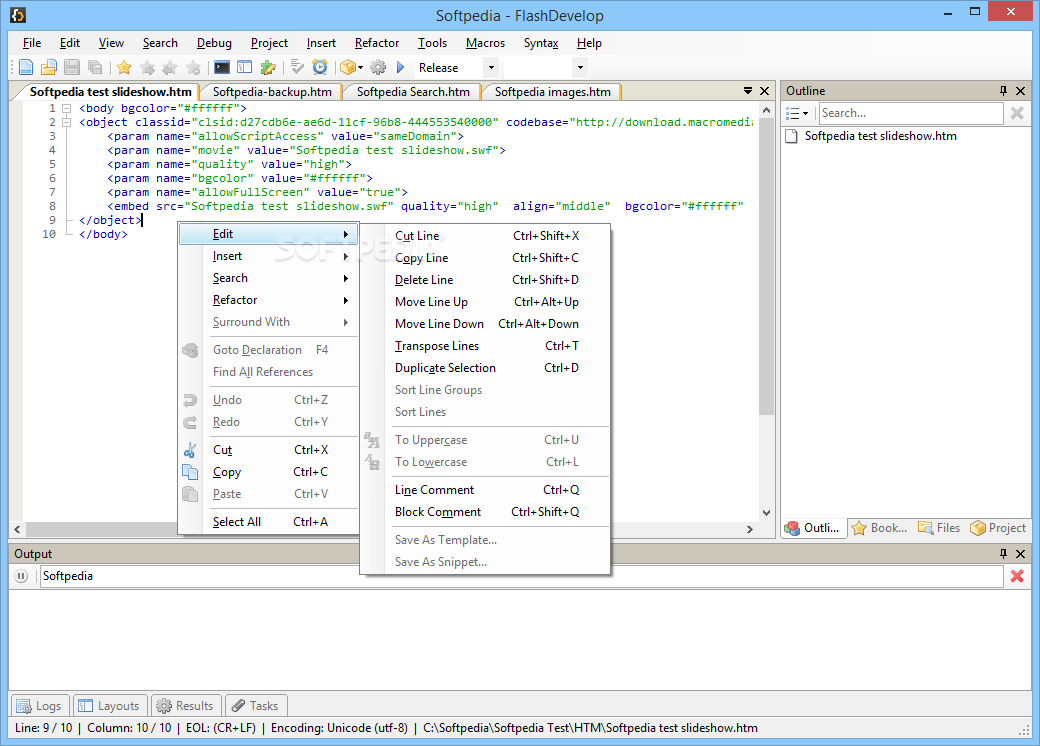Click the layout panel window icon
Screen dimensions: 1040x746
coord(245,67)
